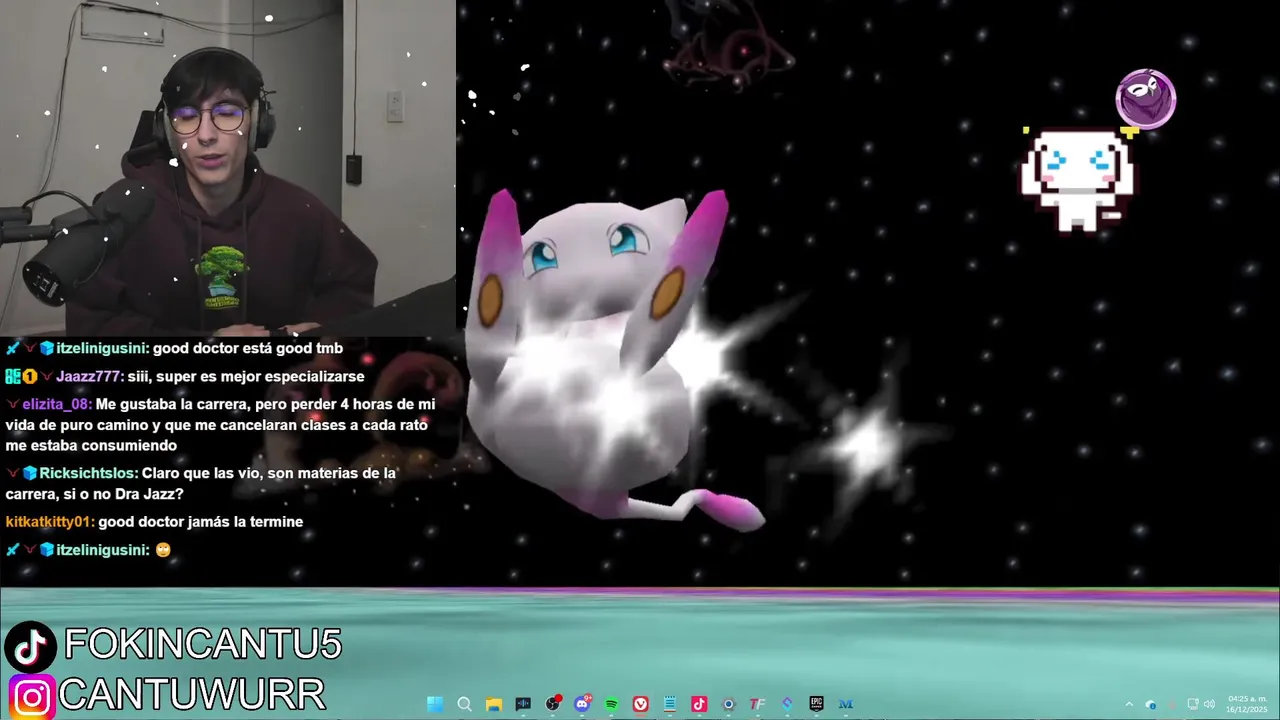Select username Jaazz777 in chat
The width and height of the screenshot is (1280, 720).
(90, 376)
